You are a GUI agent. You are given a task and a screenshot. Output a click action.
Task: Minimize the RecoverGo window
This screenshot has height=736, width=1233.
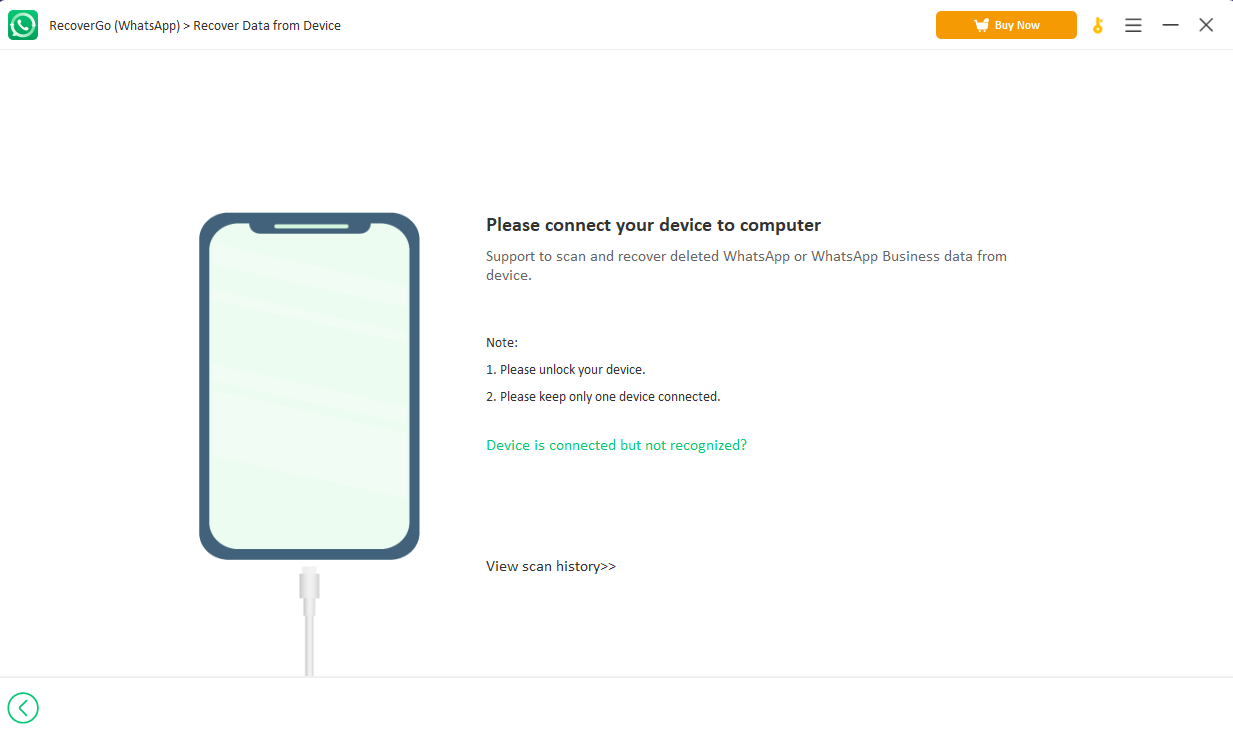[1170, 26]
